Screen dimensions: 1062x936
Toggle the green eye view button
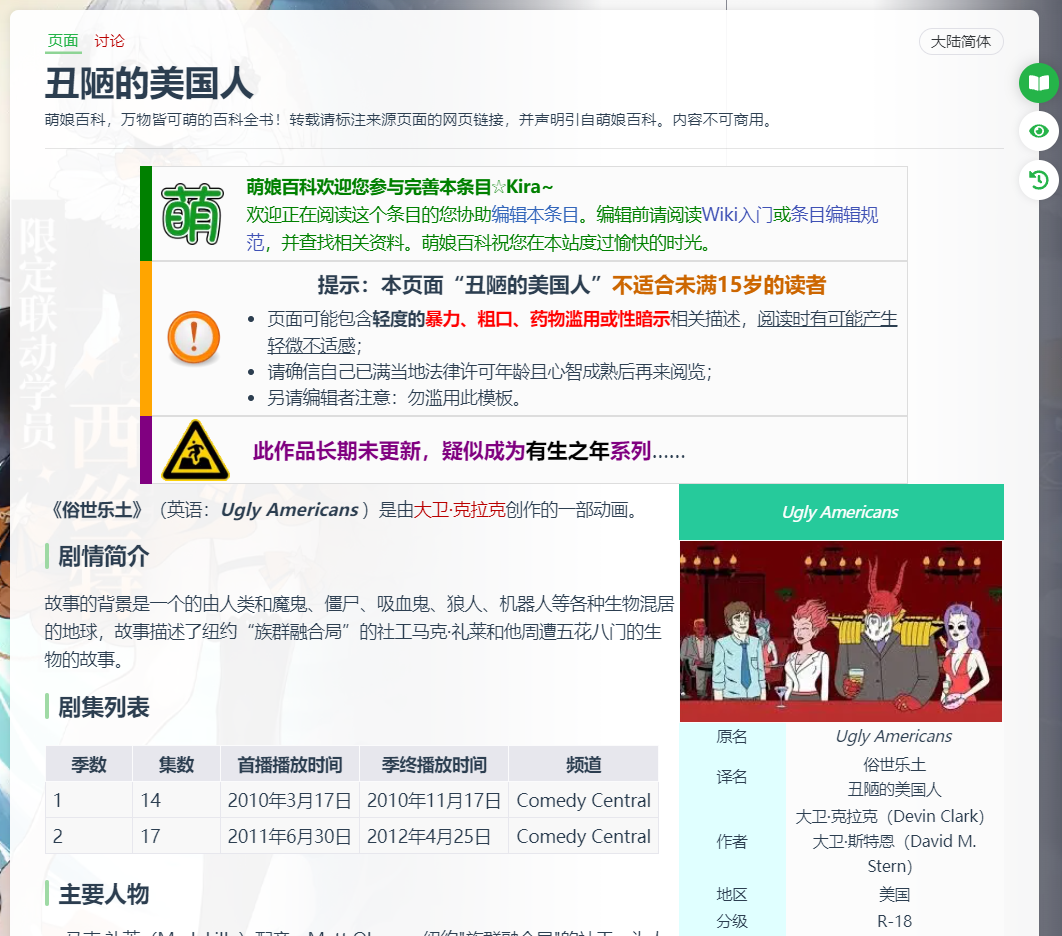pyautogui.click(x=1039, y=131)
